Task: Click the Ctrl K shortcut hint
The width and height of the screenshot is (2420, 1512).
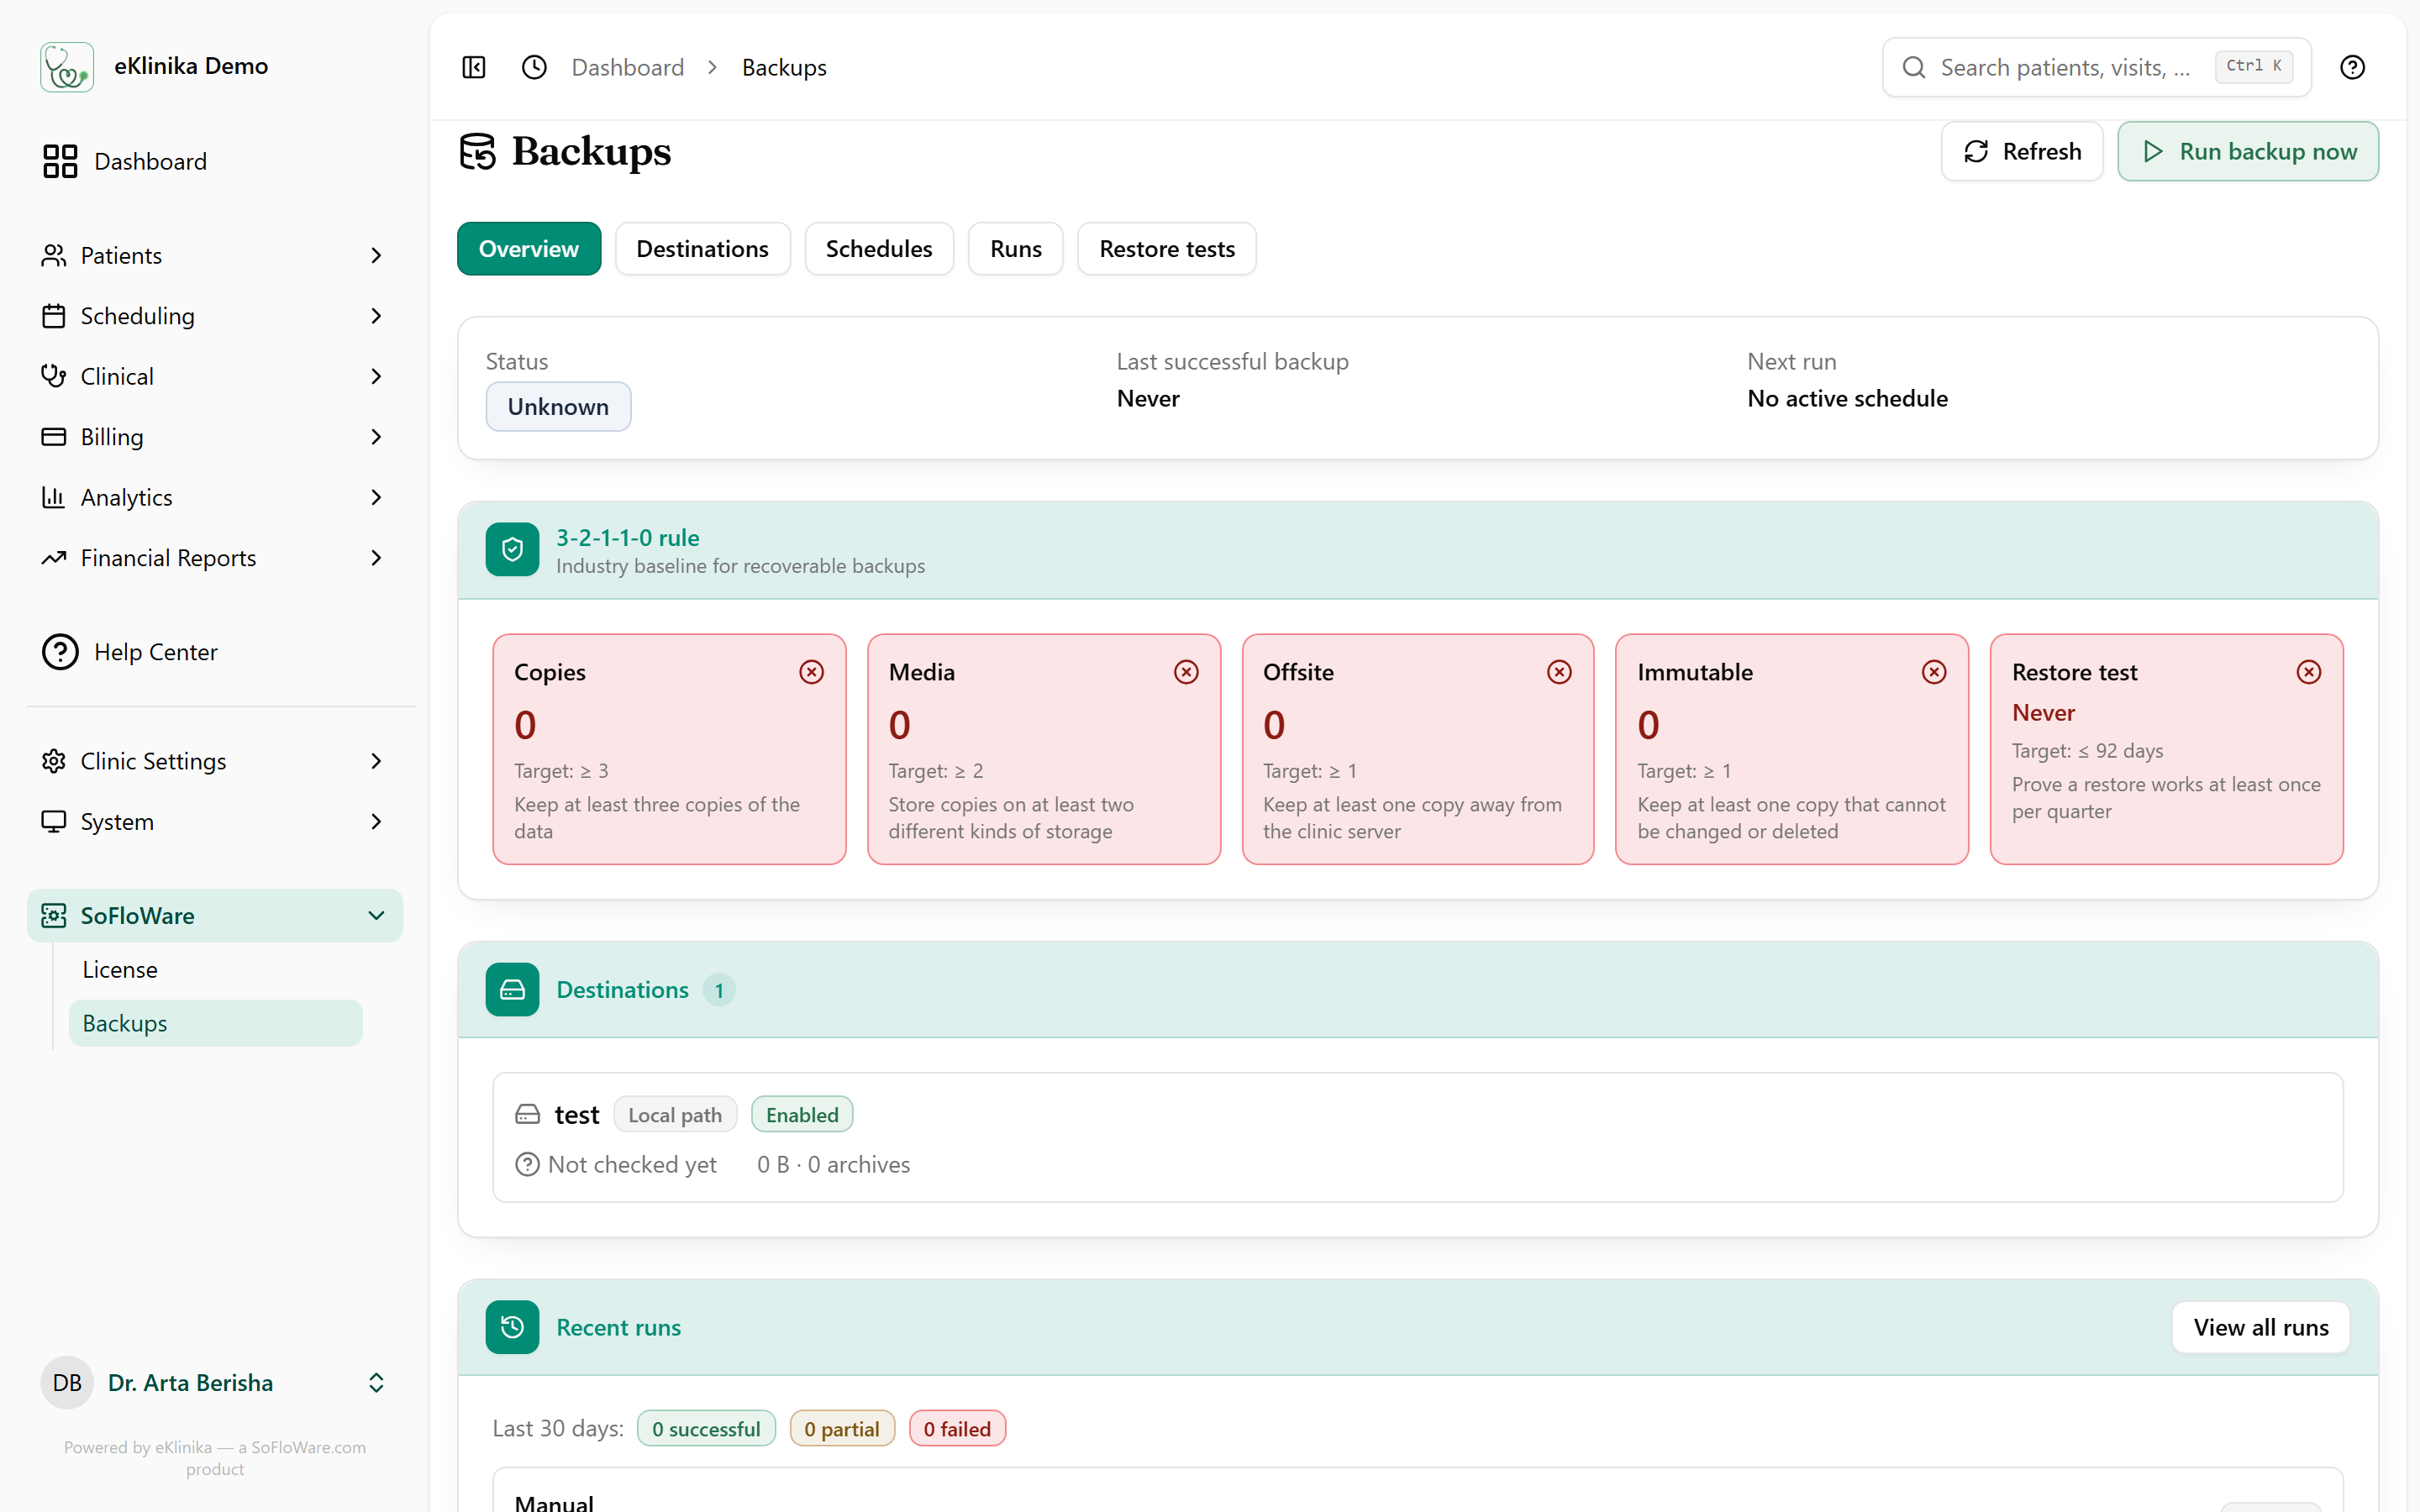Action: [x=2254, y=67]
